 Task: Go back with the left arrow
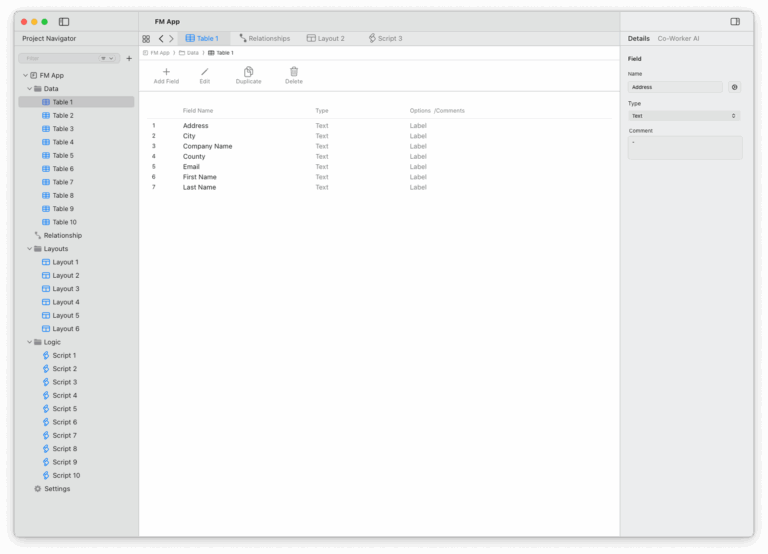click(x=161, y=39)
